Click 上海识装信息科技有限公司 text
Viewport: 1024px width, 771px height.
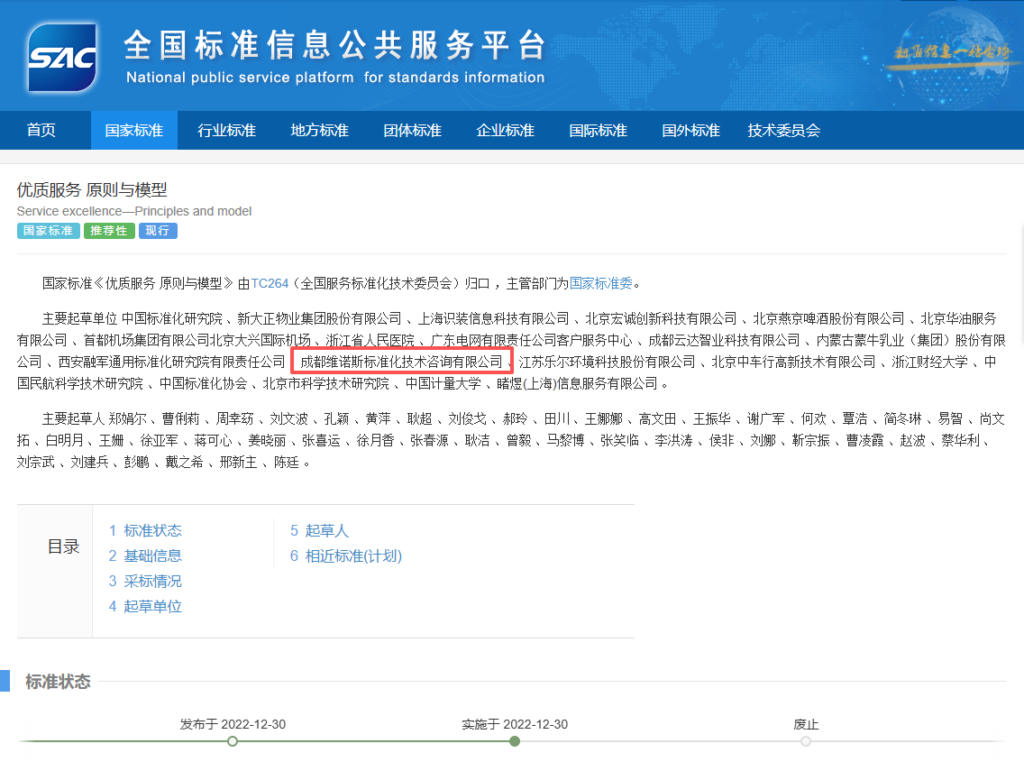coord(494,319)
